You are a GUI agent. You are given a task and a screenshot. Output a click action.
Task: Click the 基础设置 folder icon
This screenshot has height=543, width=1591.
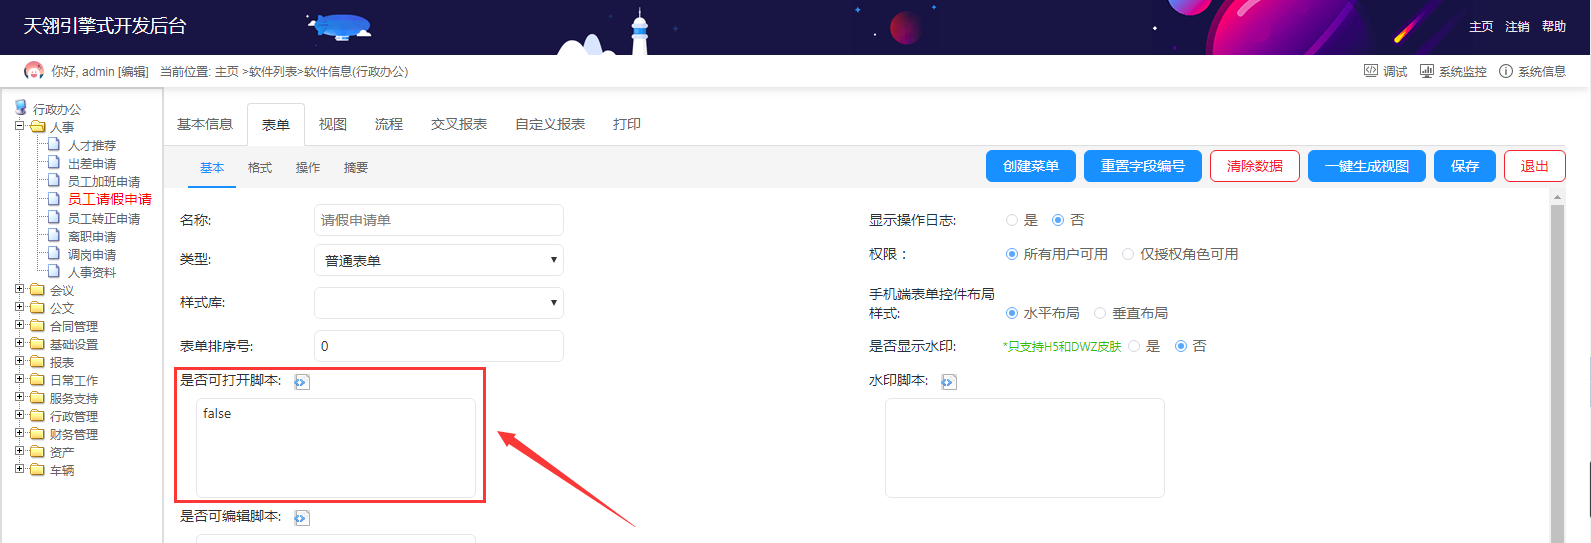38,344
